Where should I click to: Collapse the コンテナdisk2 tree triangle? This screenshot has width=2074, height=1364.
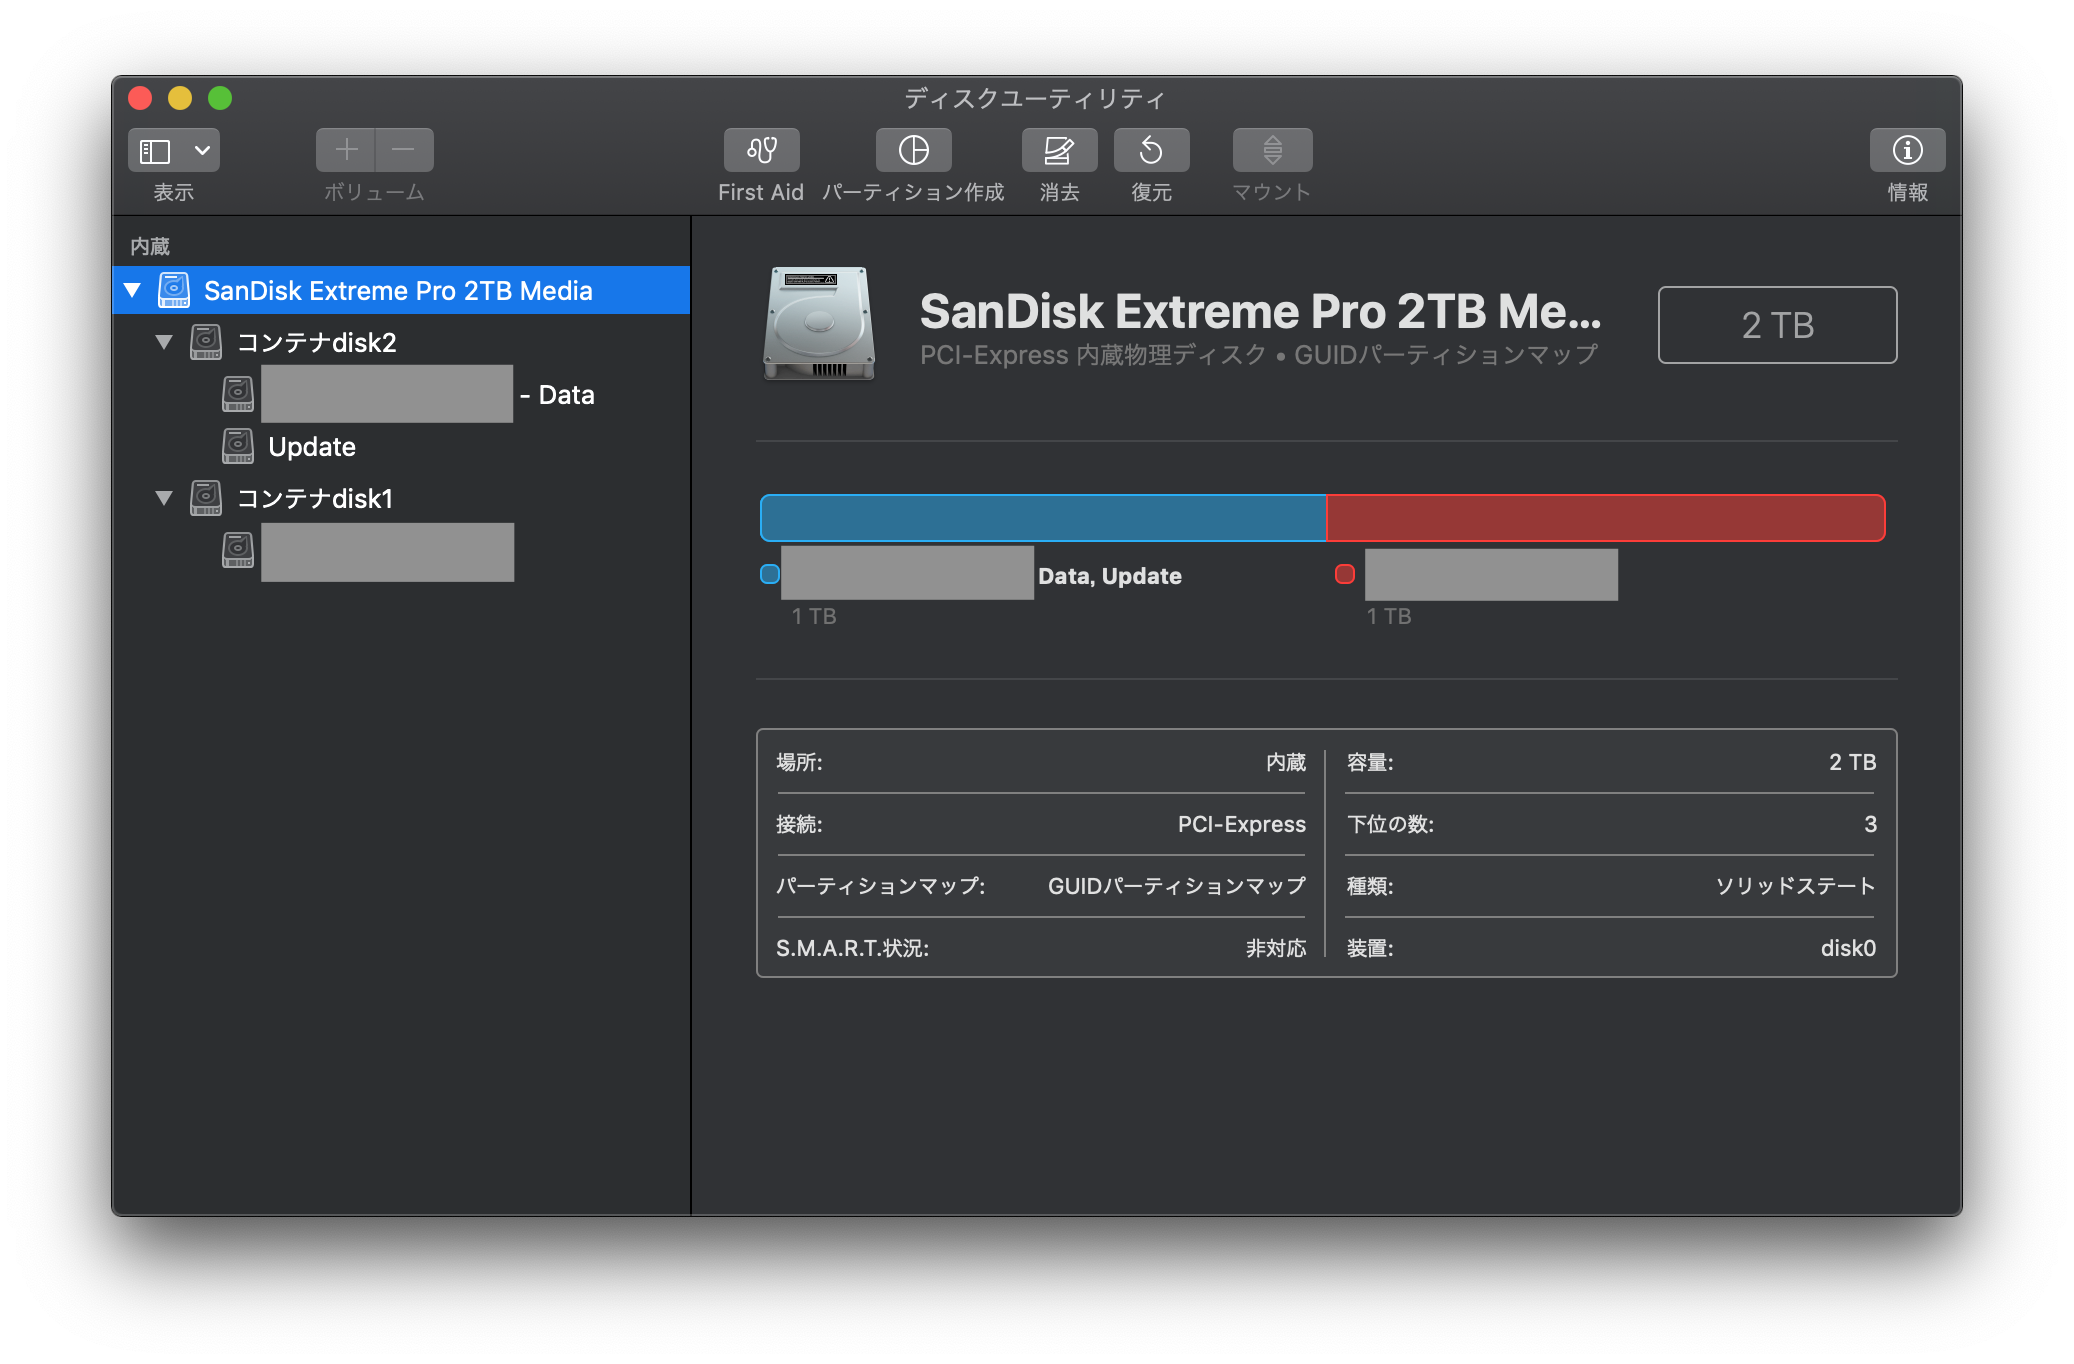(x=164, y=342)
